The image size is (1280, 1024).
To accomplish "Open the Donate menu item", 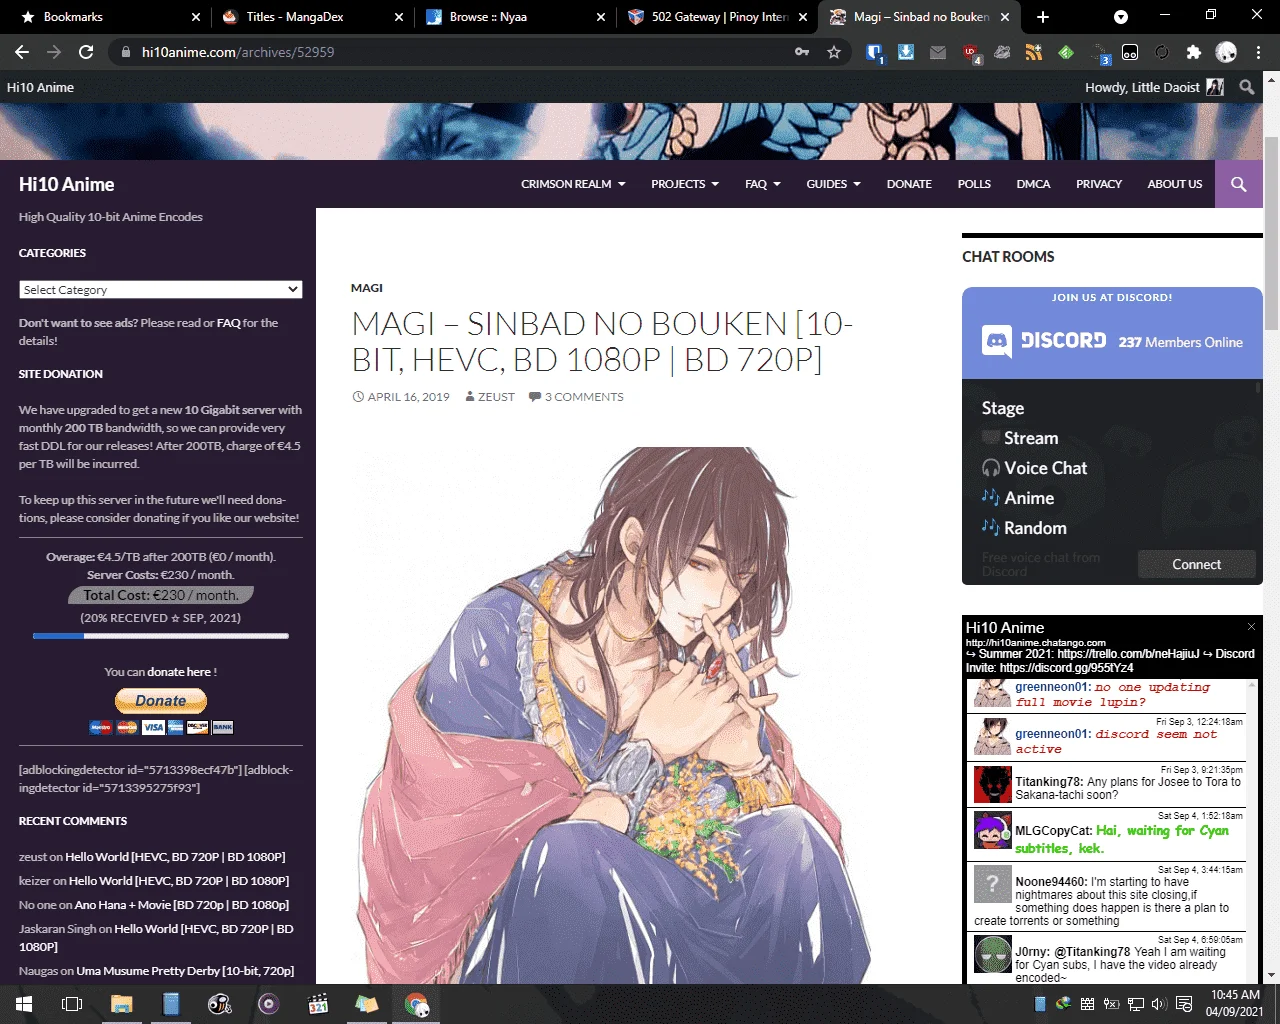I will point(909,184).
